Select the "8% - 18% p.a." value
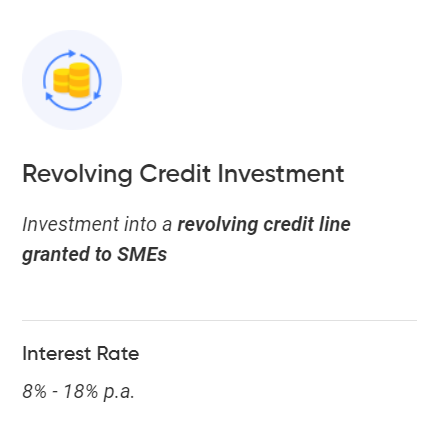Screen dimensions: 439x424 click(x=78, y=391)
